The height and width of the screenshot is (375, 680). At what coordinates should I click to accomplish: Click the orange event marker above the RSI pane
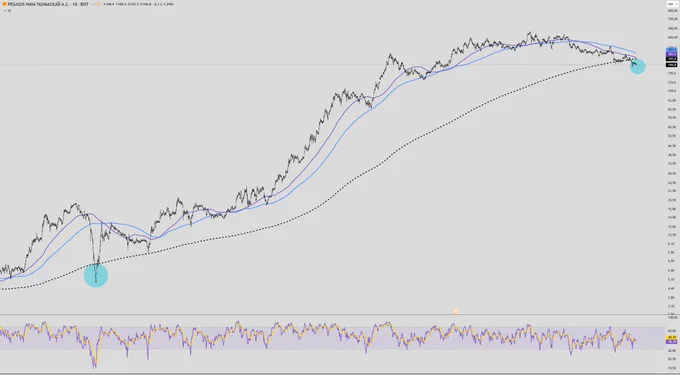[x=456, y=311]
